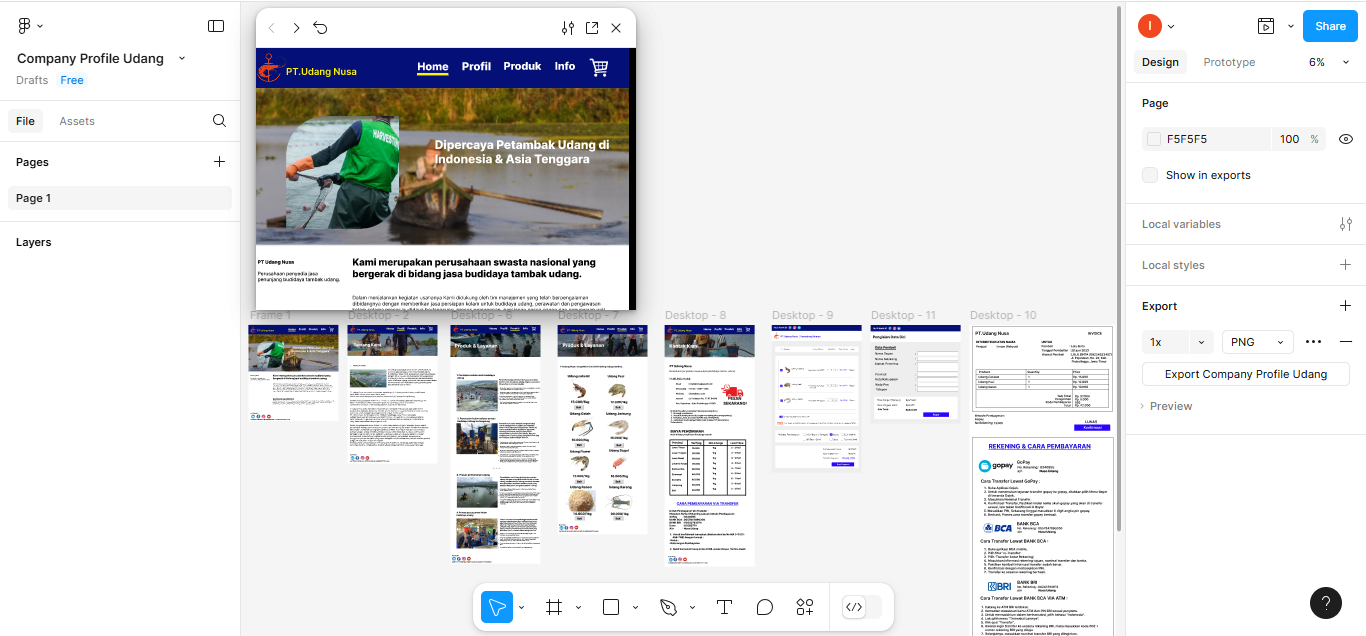The width and height of the screenshot is (1366, 636).
Task: Open the presented flow in a new tab
Action: (591, 28)
